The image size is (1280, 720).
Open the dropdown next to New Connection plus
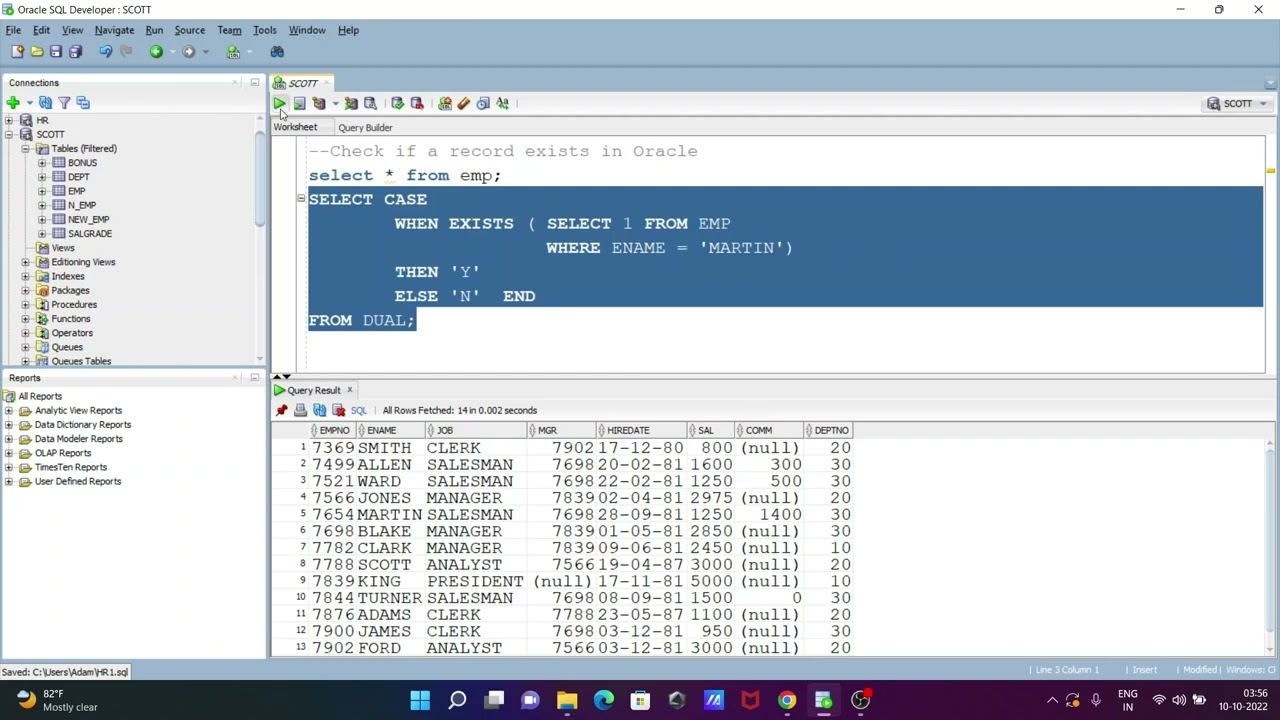point(29,102)
